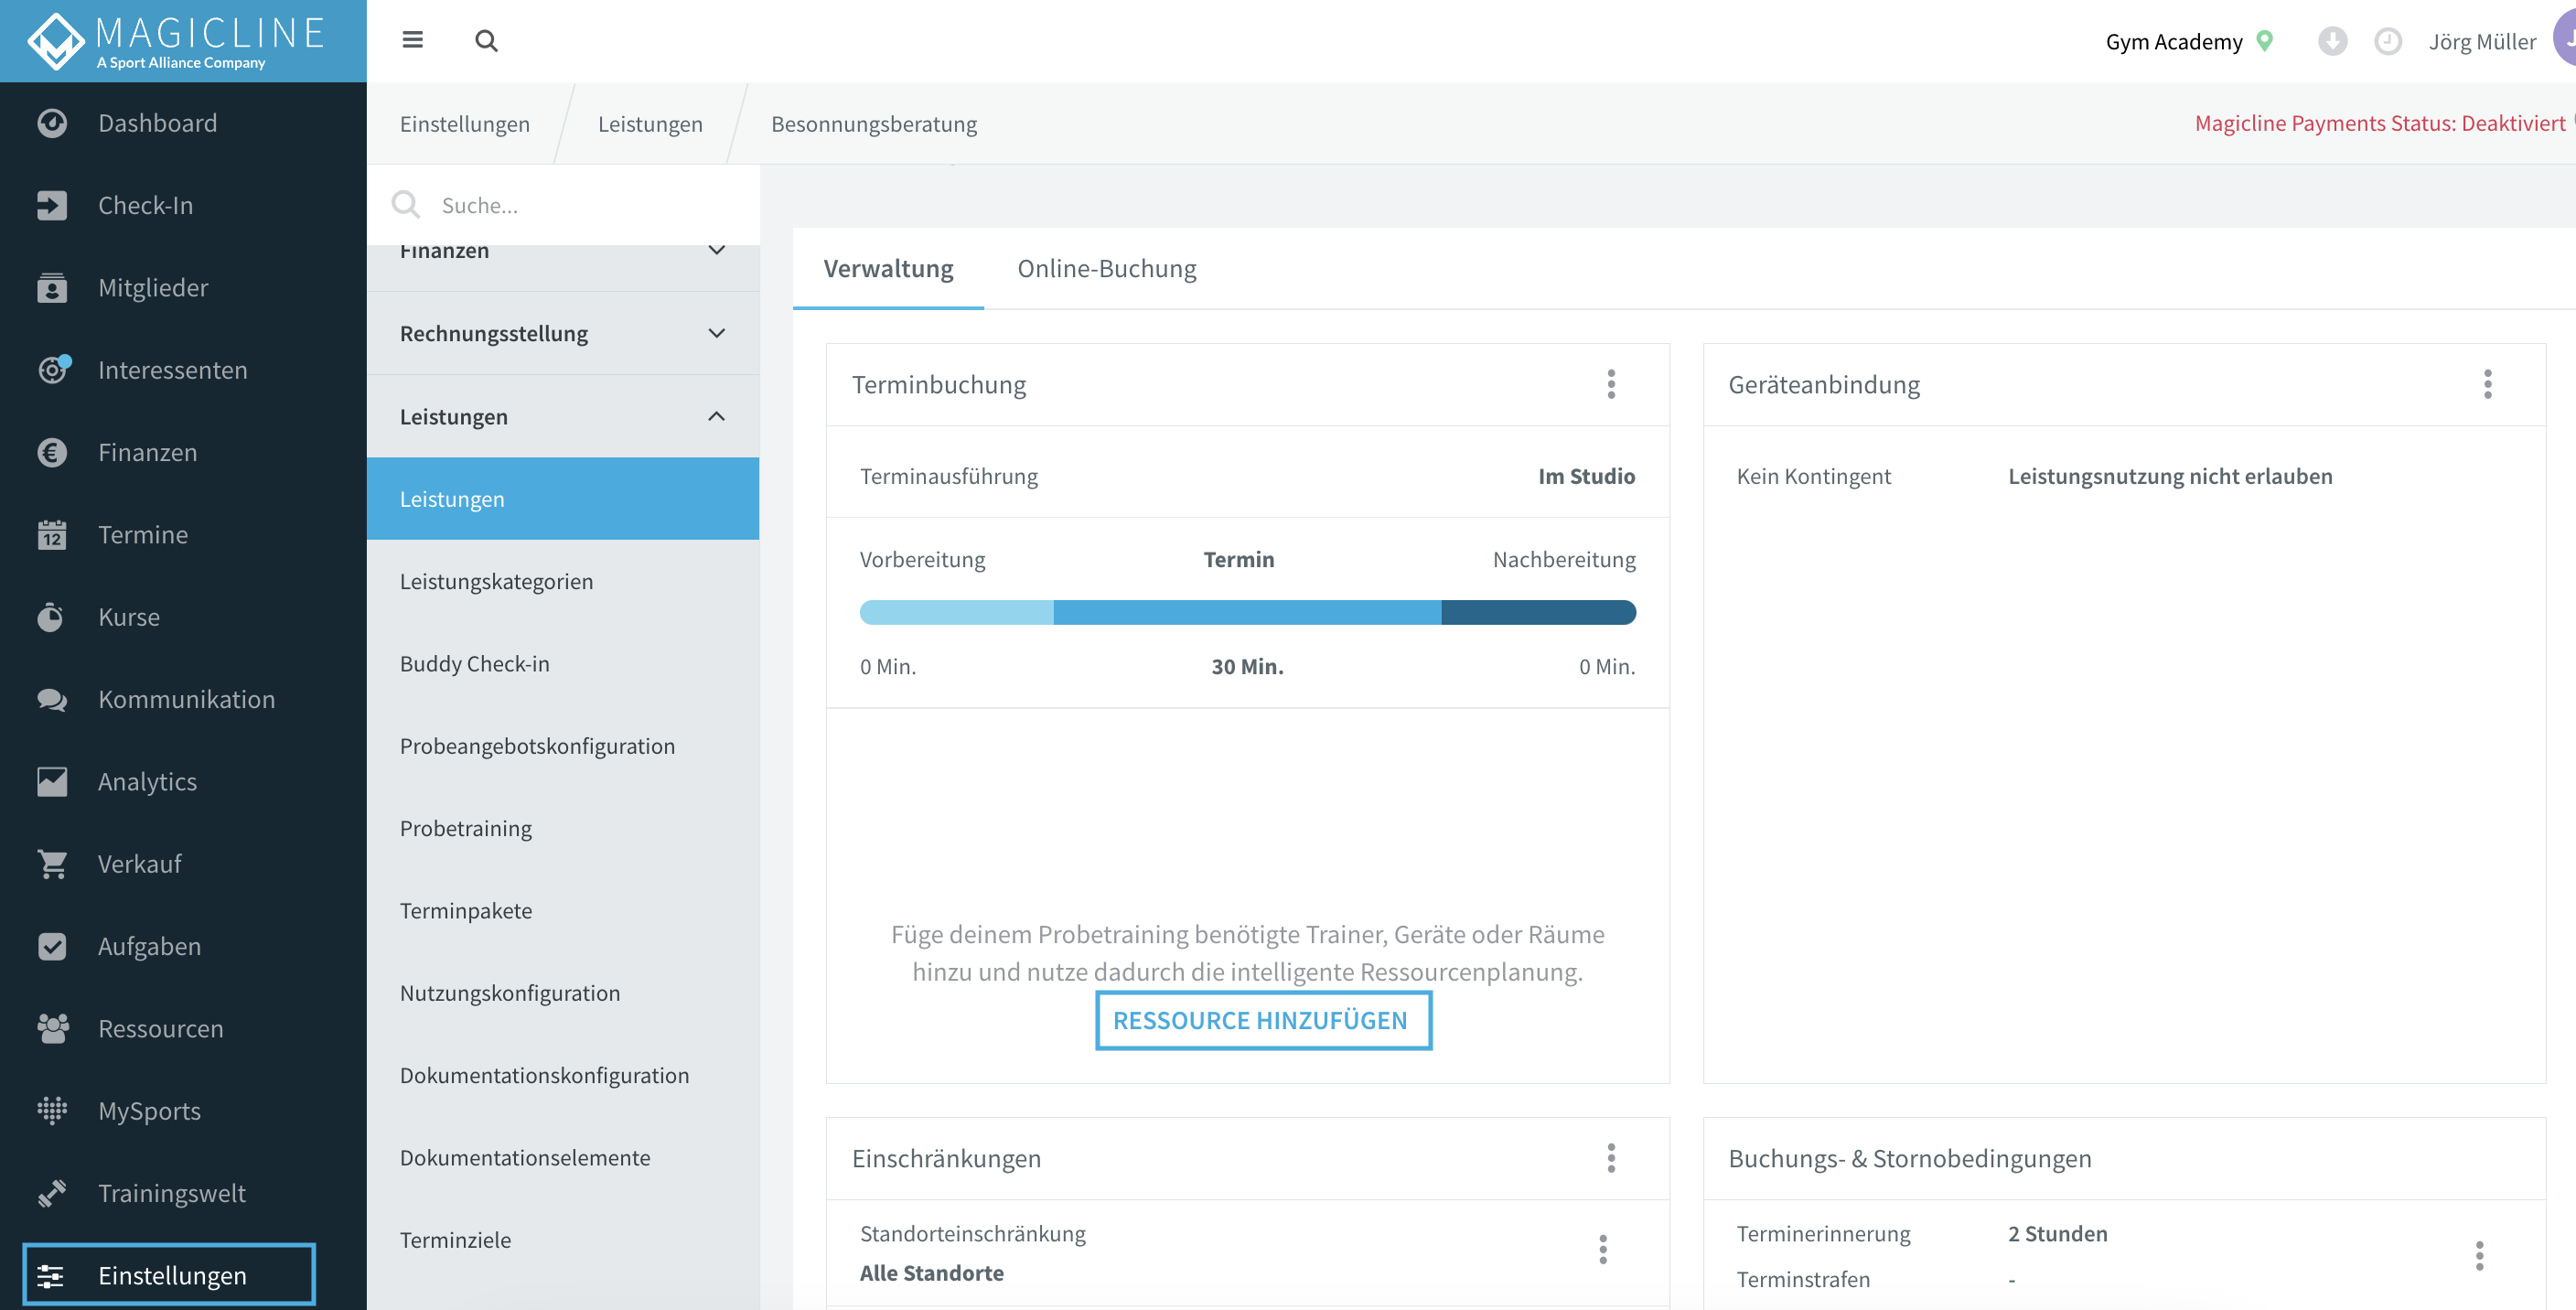The width and height of the screenshot is (2576, 1310).
Task: Open the Terminerinnerung row three-dot menu
Action: click(2480, 1256)
